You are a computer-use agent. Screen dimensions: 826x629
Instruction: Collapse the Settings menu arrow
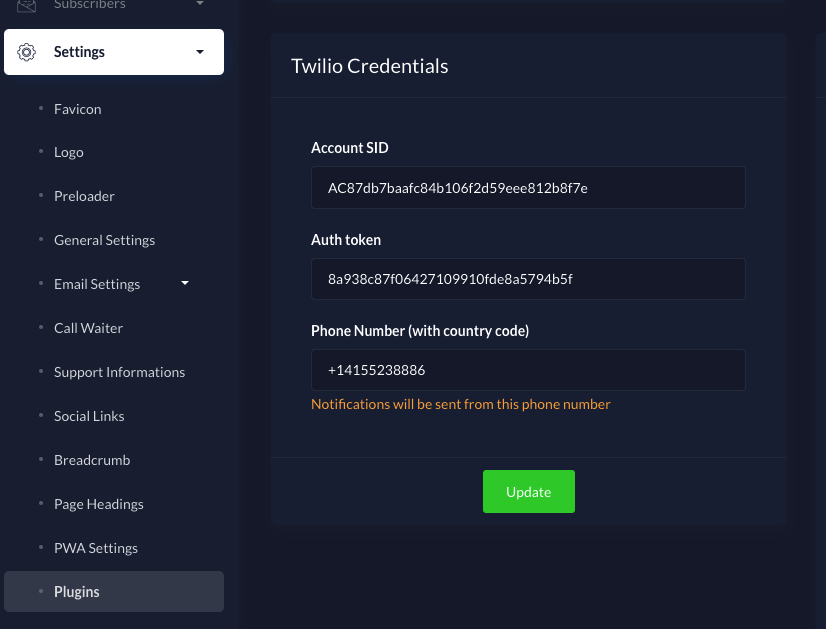(200, 52)
